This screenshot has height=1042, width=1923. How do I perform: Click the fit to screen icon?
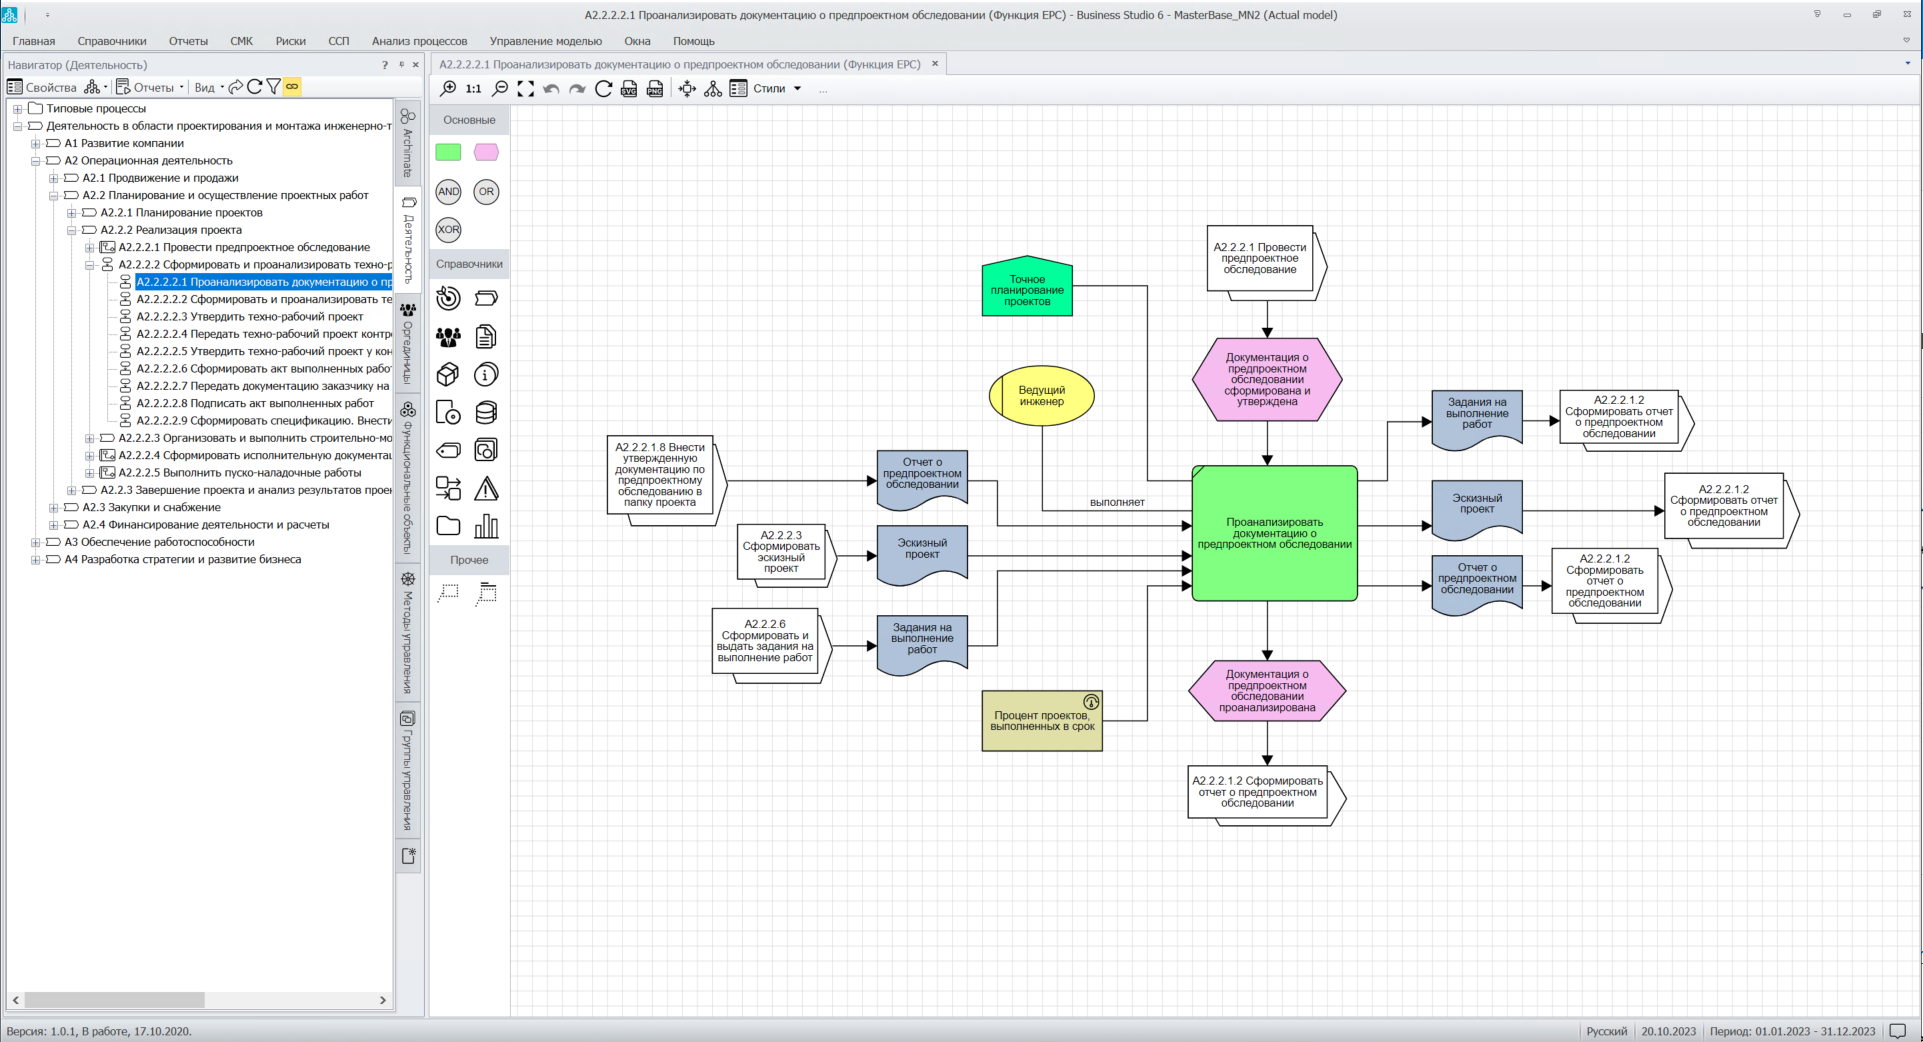526,89
